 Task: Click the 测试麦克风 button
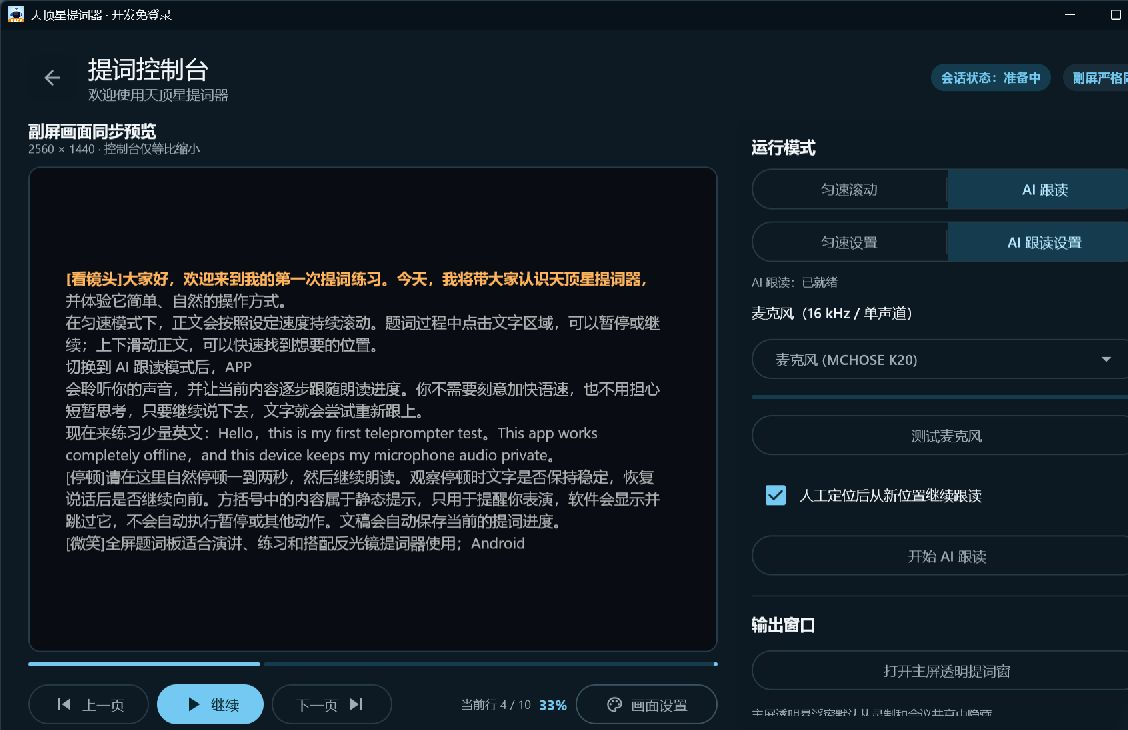click(940, 436)
